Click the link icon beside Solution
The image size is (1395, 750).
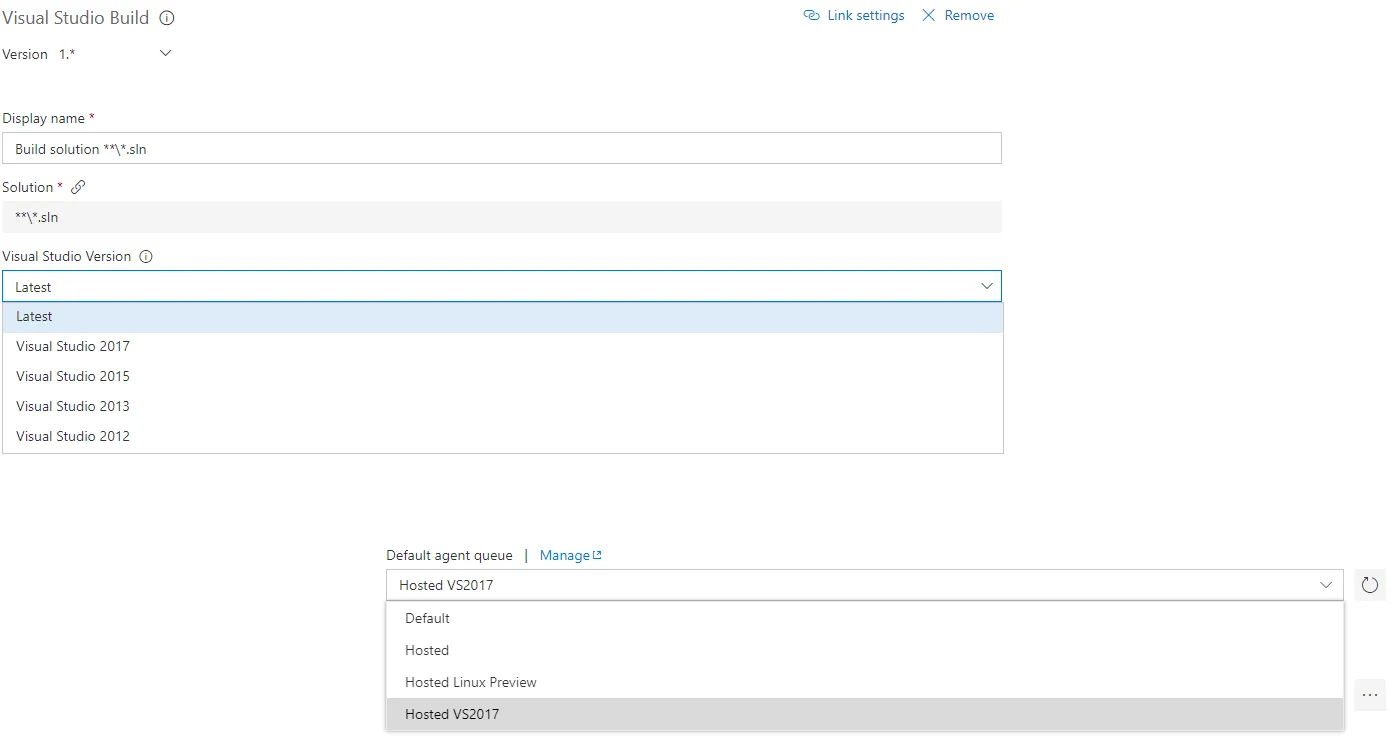[78, 187]
